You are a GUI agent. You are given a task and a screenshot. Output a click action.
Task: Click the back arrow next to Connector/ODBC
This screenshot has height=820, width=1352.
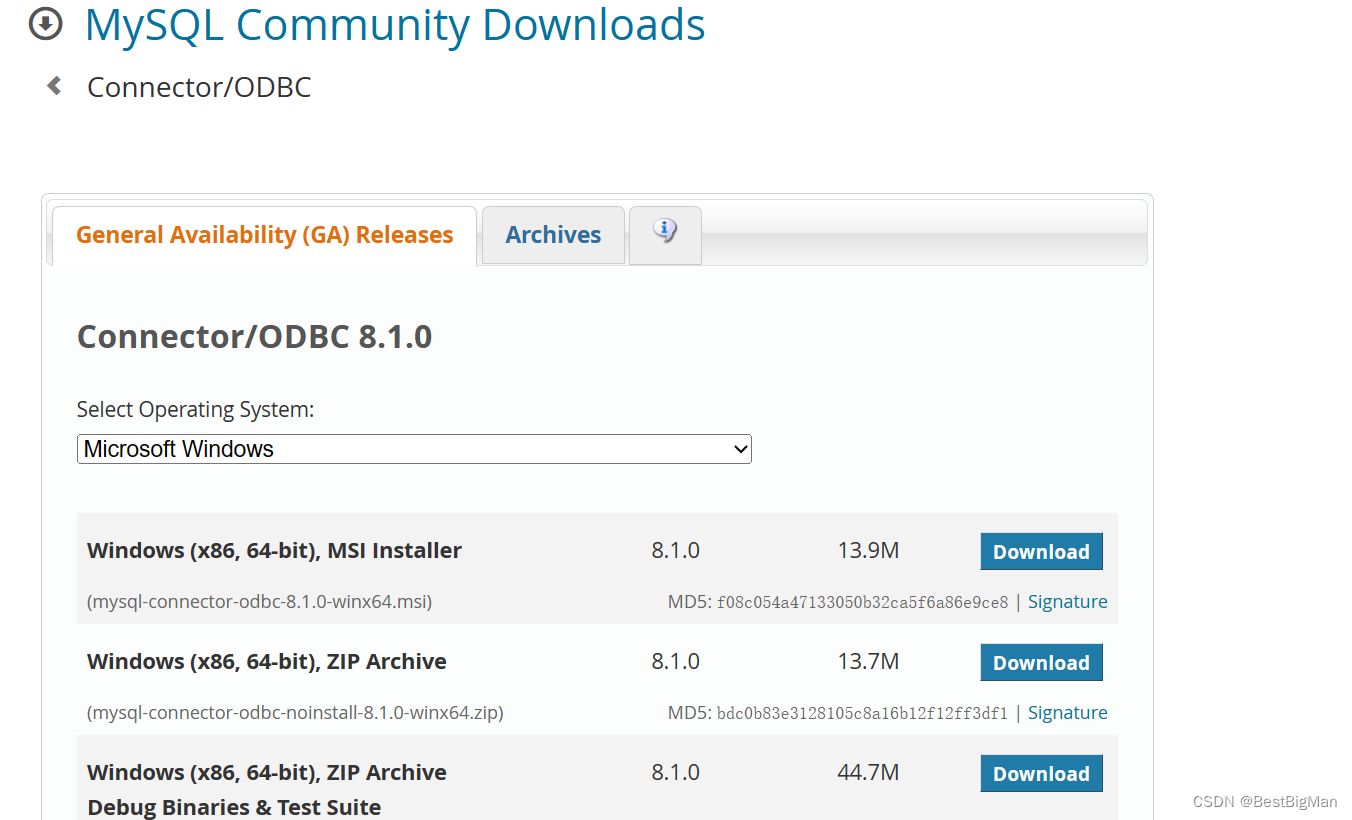coord(54,86)
